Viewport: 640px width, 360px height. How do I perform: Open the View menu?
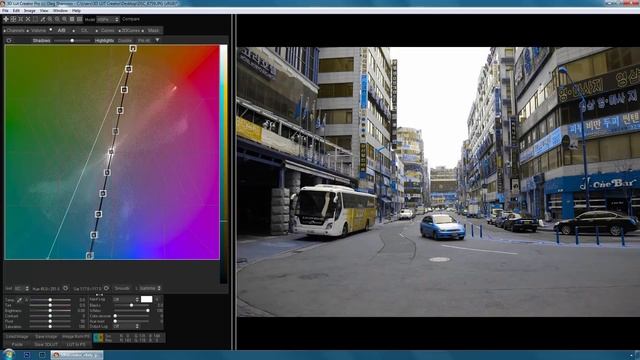click(x=44, y=11)
